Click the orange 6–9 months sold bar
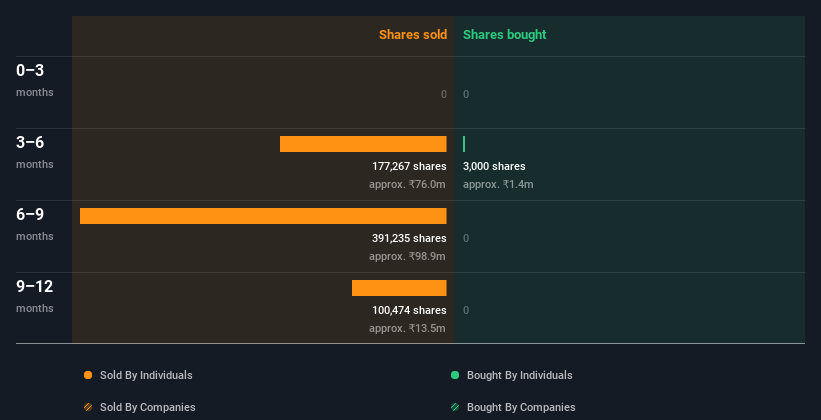This screenshot has height=420, width=821. click(263, 216)
